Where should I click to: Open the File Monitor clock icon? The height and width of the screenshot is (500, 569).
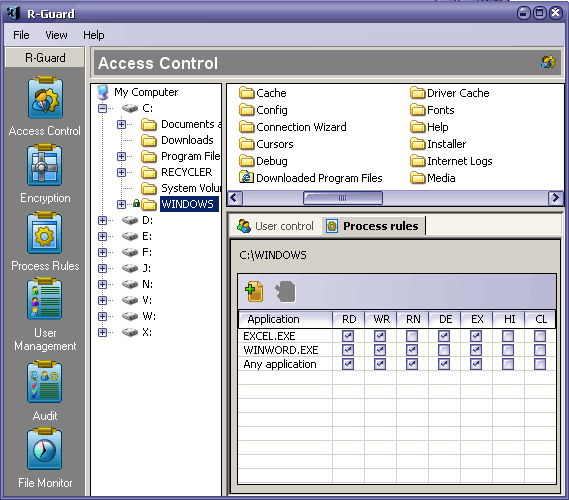coord(45,449)
